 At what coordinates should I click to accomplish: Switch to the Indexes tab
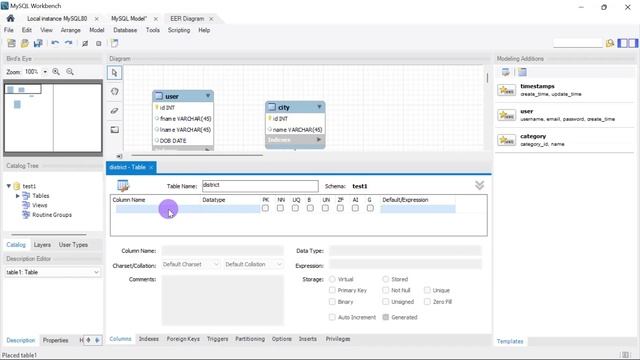tap(149, 339)
